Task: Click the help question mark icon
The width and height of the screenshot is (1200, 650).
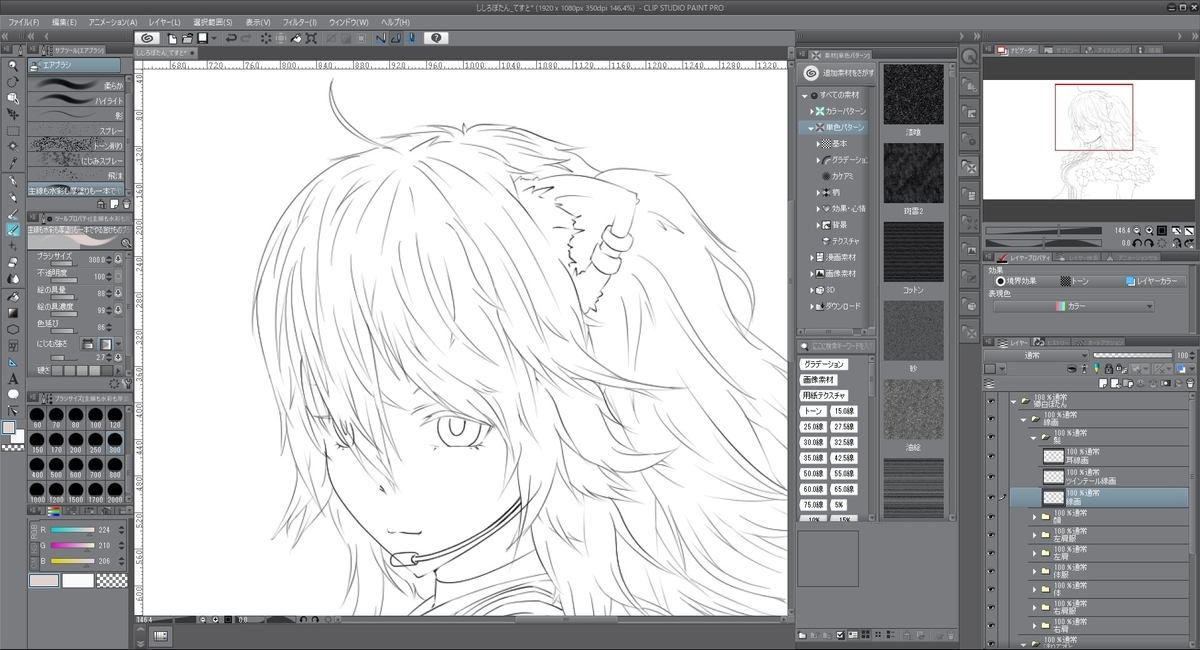Action: tap(436, 38)
